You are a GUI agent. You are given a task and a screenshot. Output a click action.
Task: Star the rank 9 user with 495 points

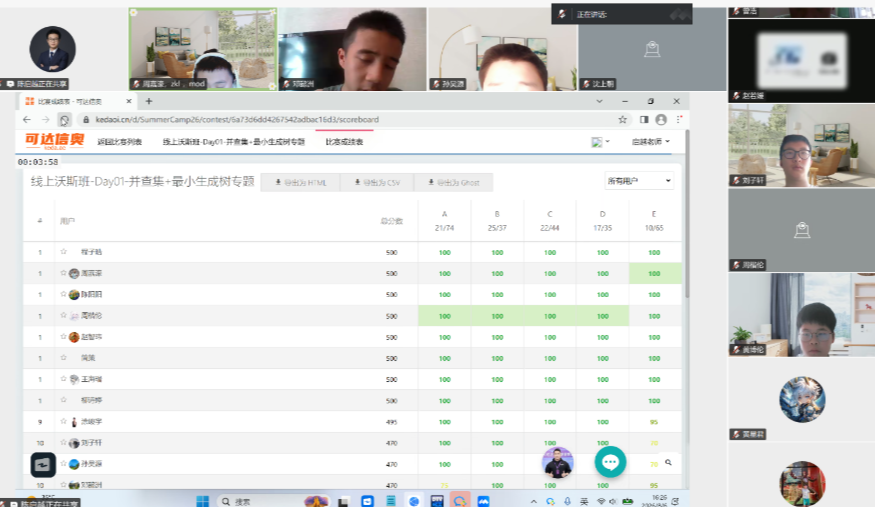point(64,421)
